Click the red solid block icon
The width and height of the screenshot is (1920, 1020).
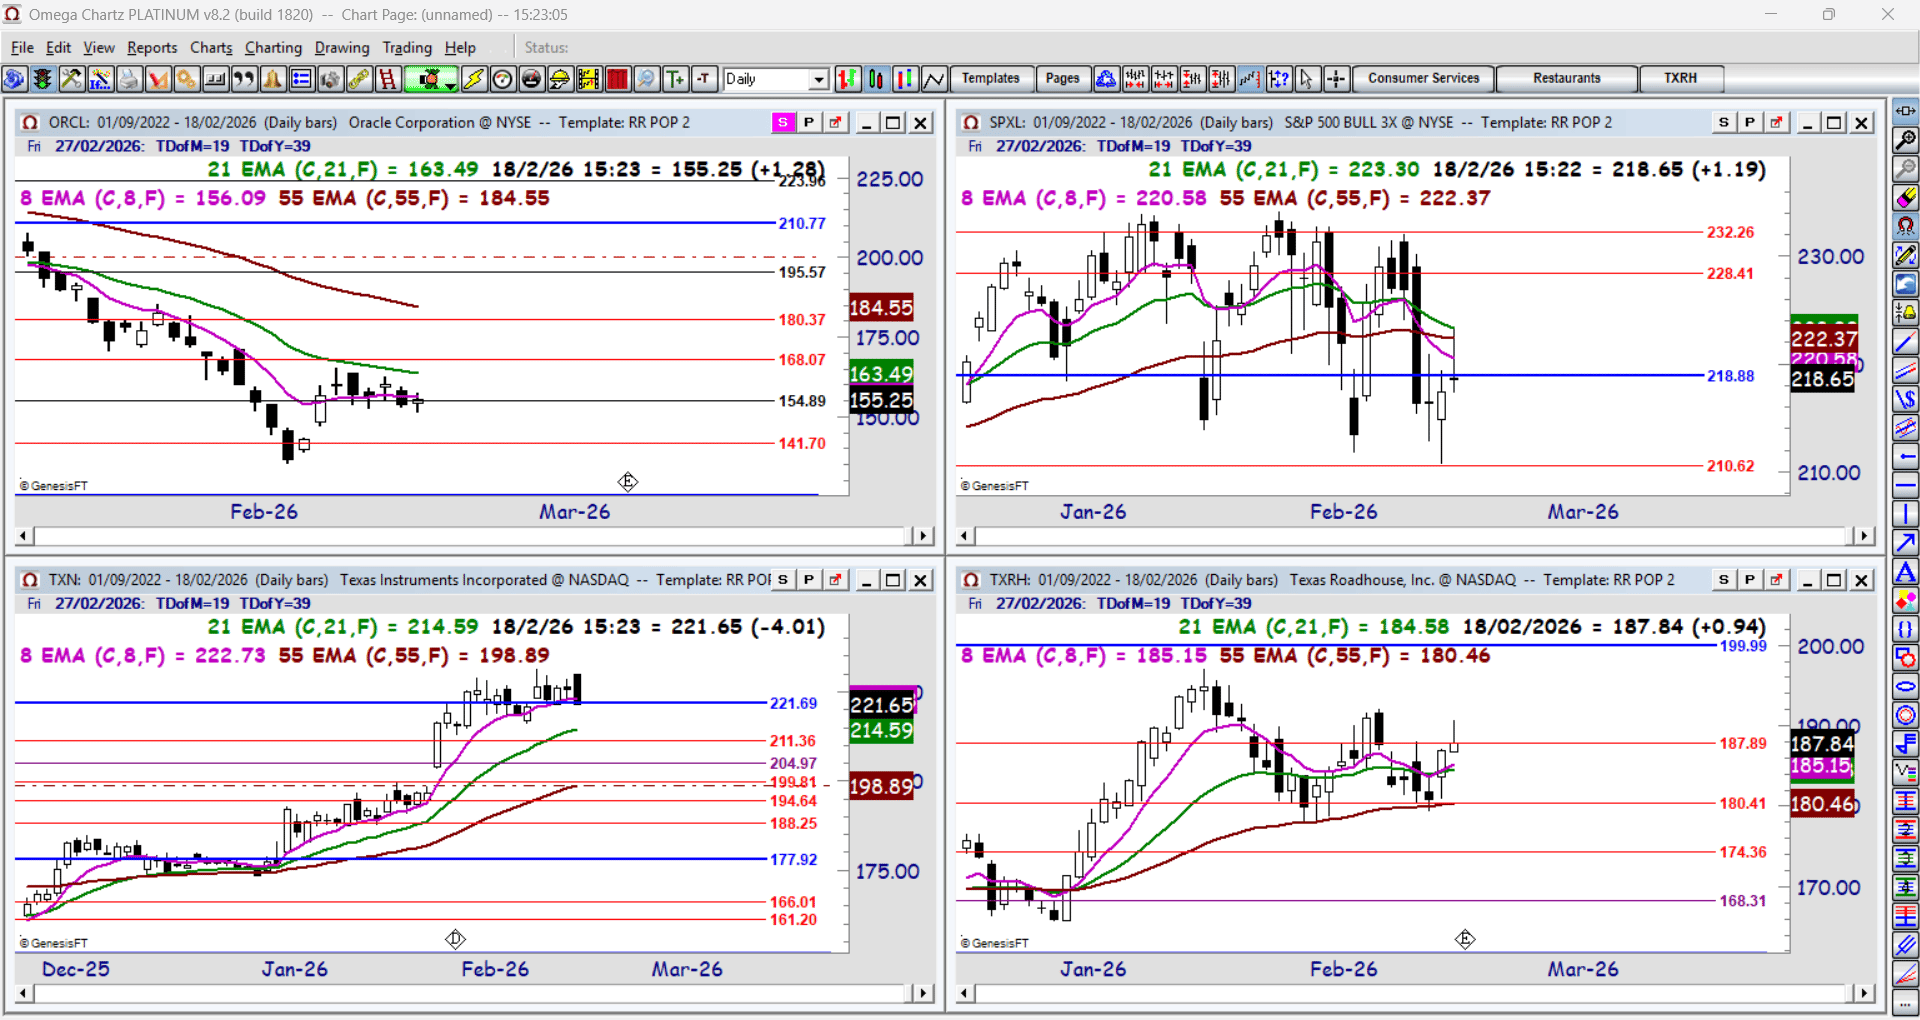(618, 79)
